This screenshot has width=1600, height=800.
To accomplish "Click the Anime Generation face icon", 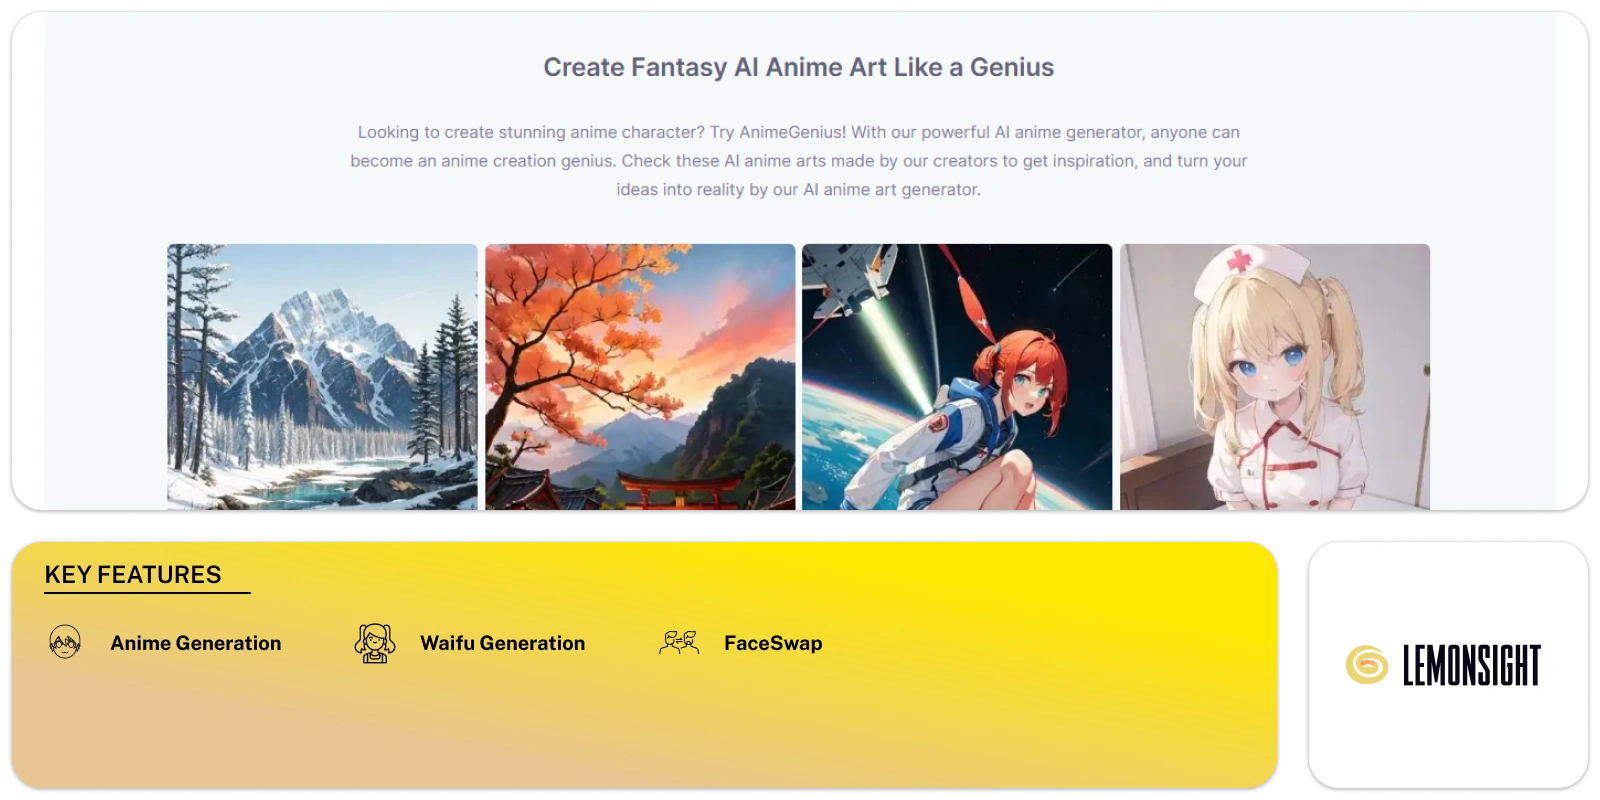I will point(65,642).
